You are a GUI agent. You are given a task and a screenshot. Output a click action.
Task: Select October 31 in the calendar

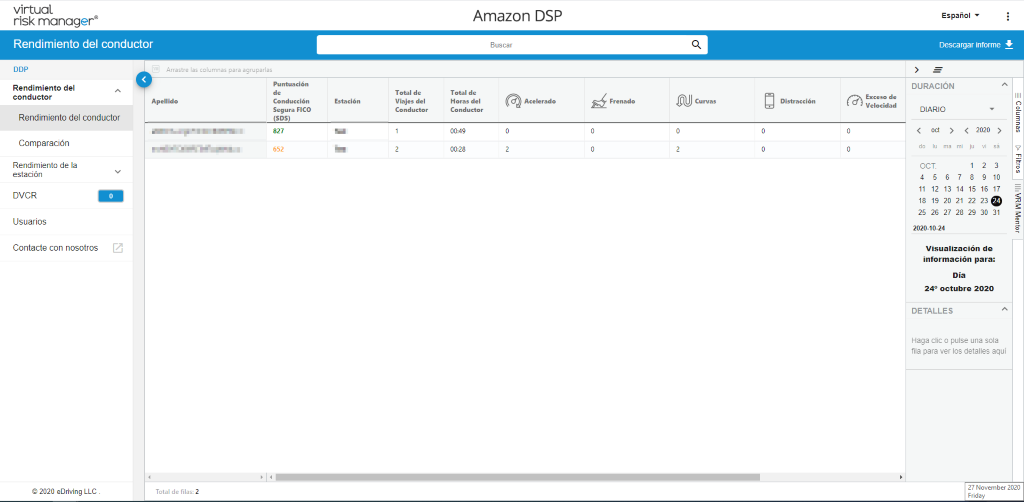[x=996, y=212]
